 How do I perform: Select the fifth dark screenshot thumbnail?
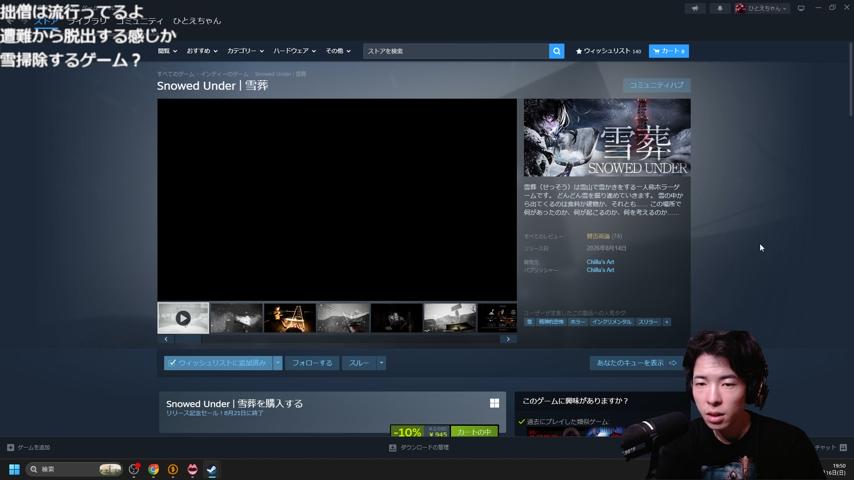tap(396, 318)
